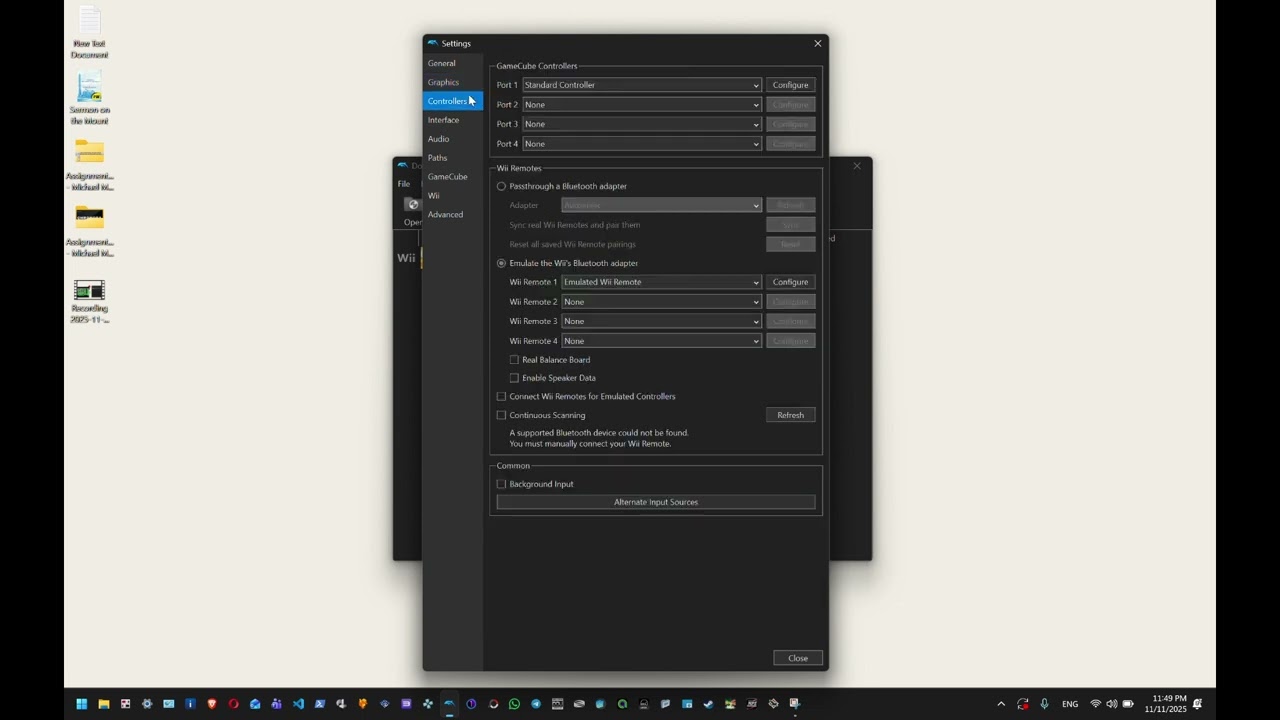Click Refresh next to Continuous Scanning

(x=791, y=415)
